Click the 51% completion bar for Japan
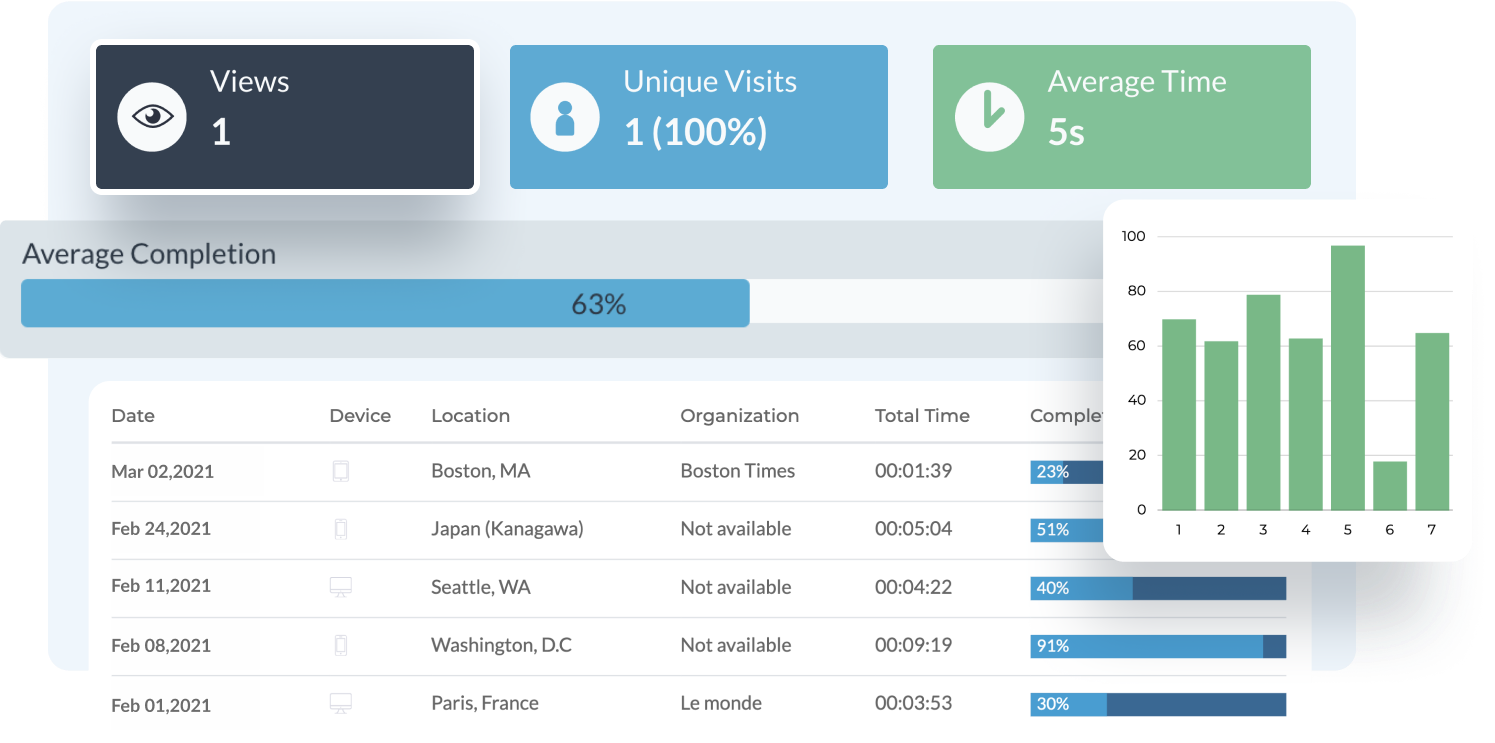Viewport: 1495px width, 743px height. (1066, 529)
